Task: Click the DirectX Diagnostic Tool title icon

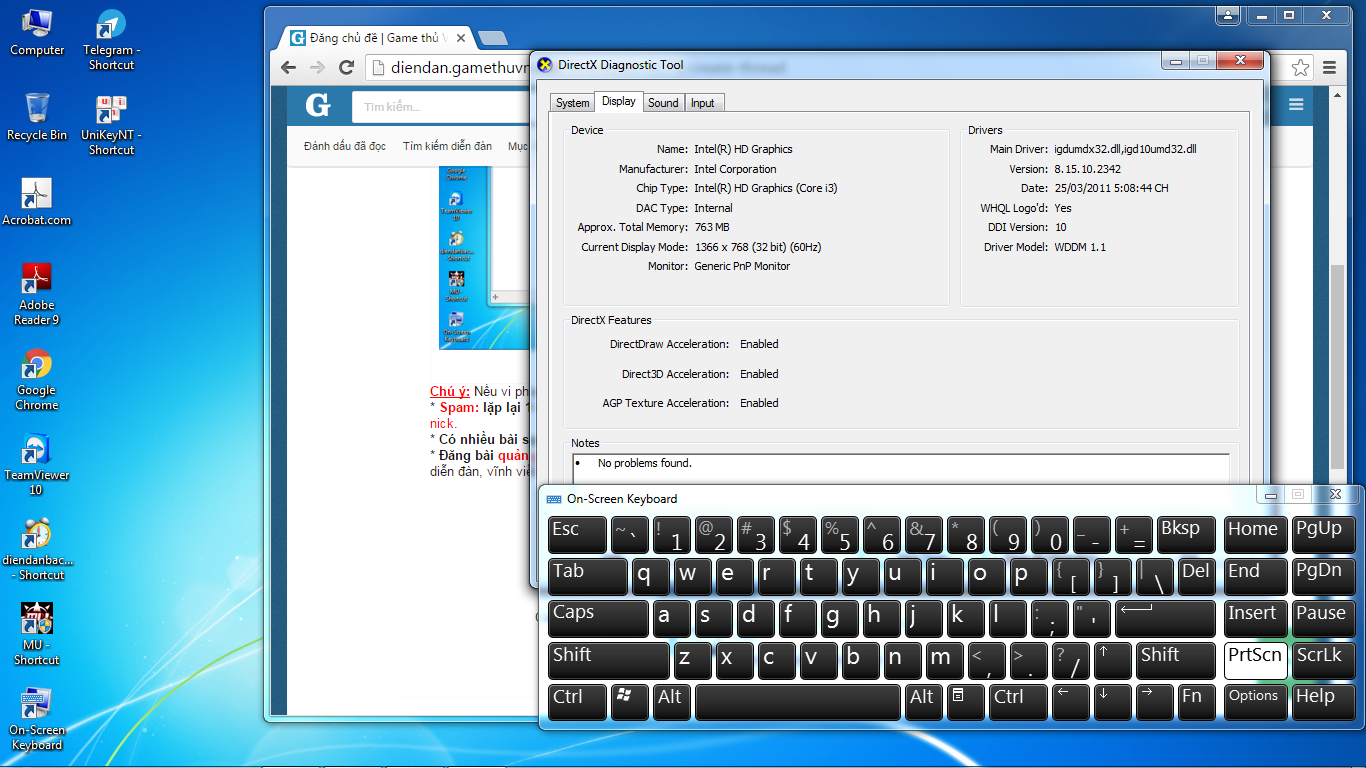Action: coord(545,65)
